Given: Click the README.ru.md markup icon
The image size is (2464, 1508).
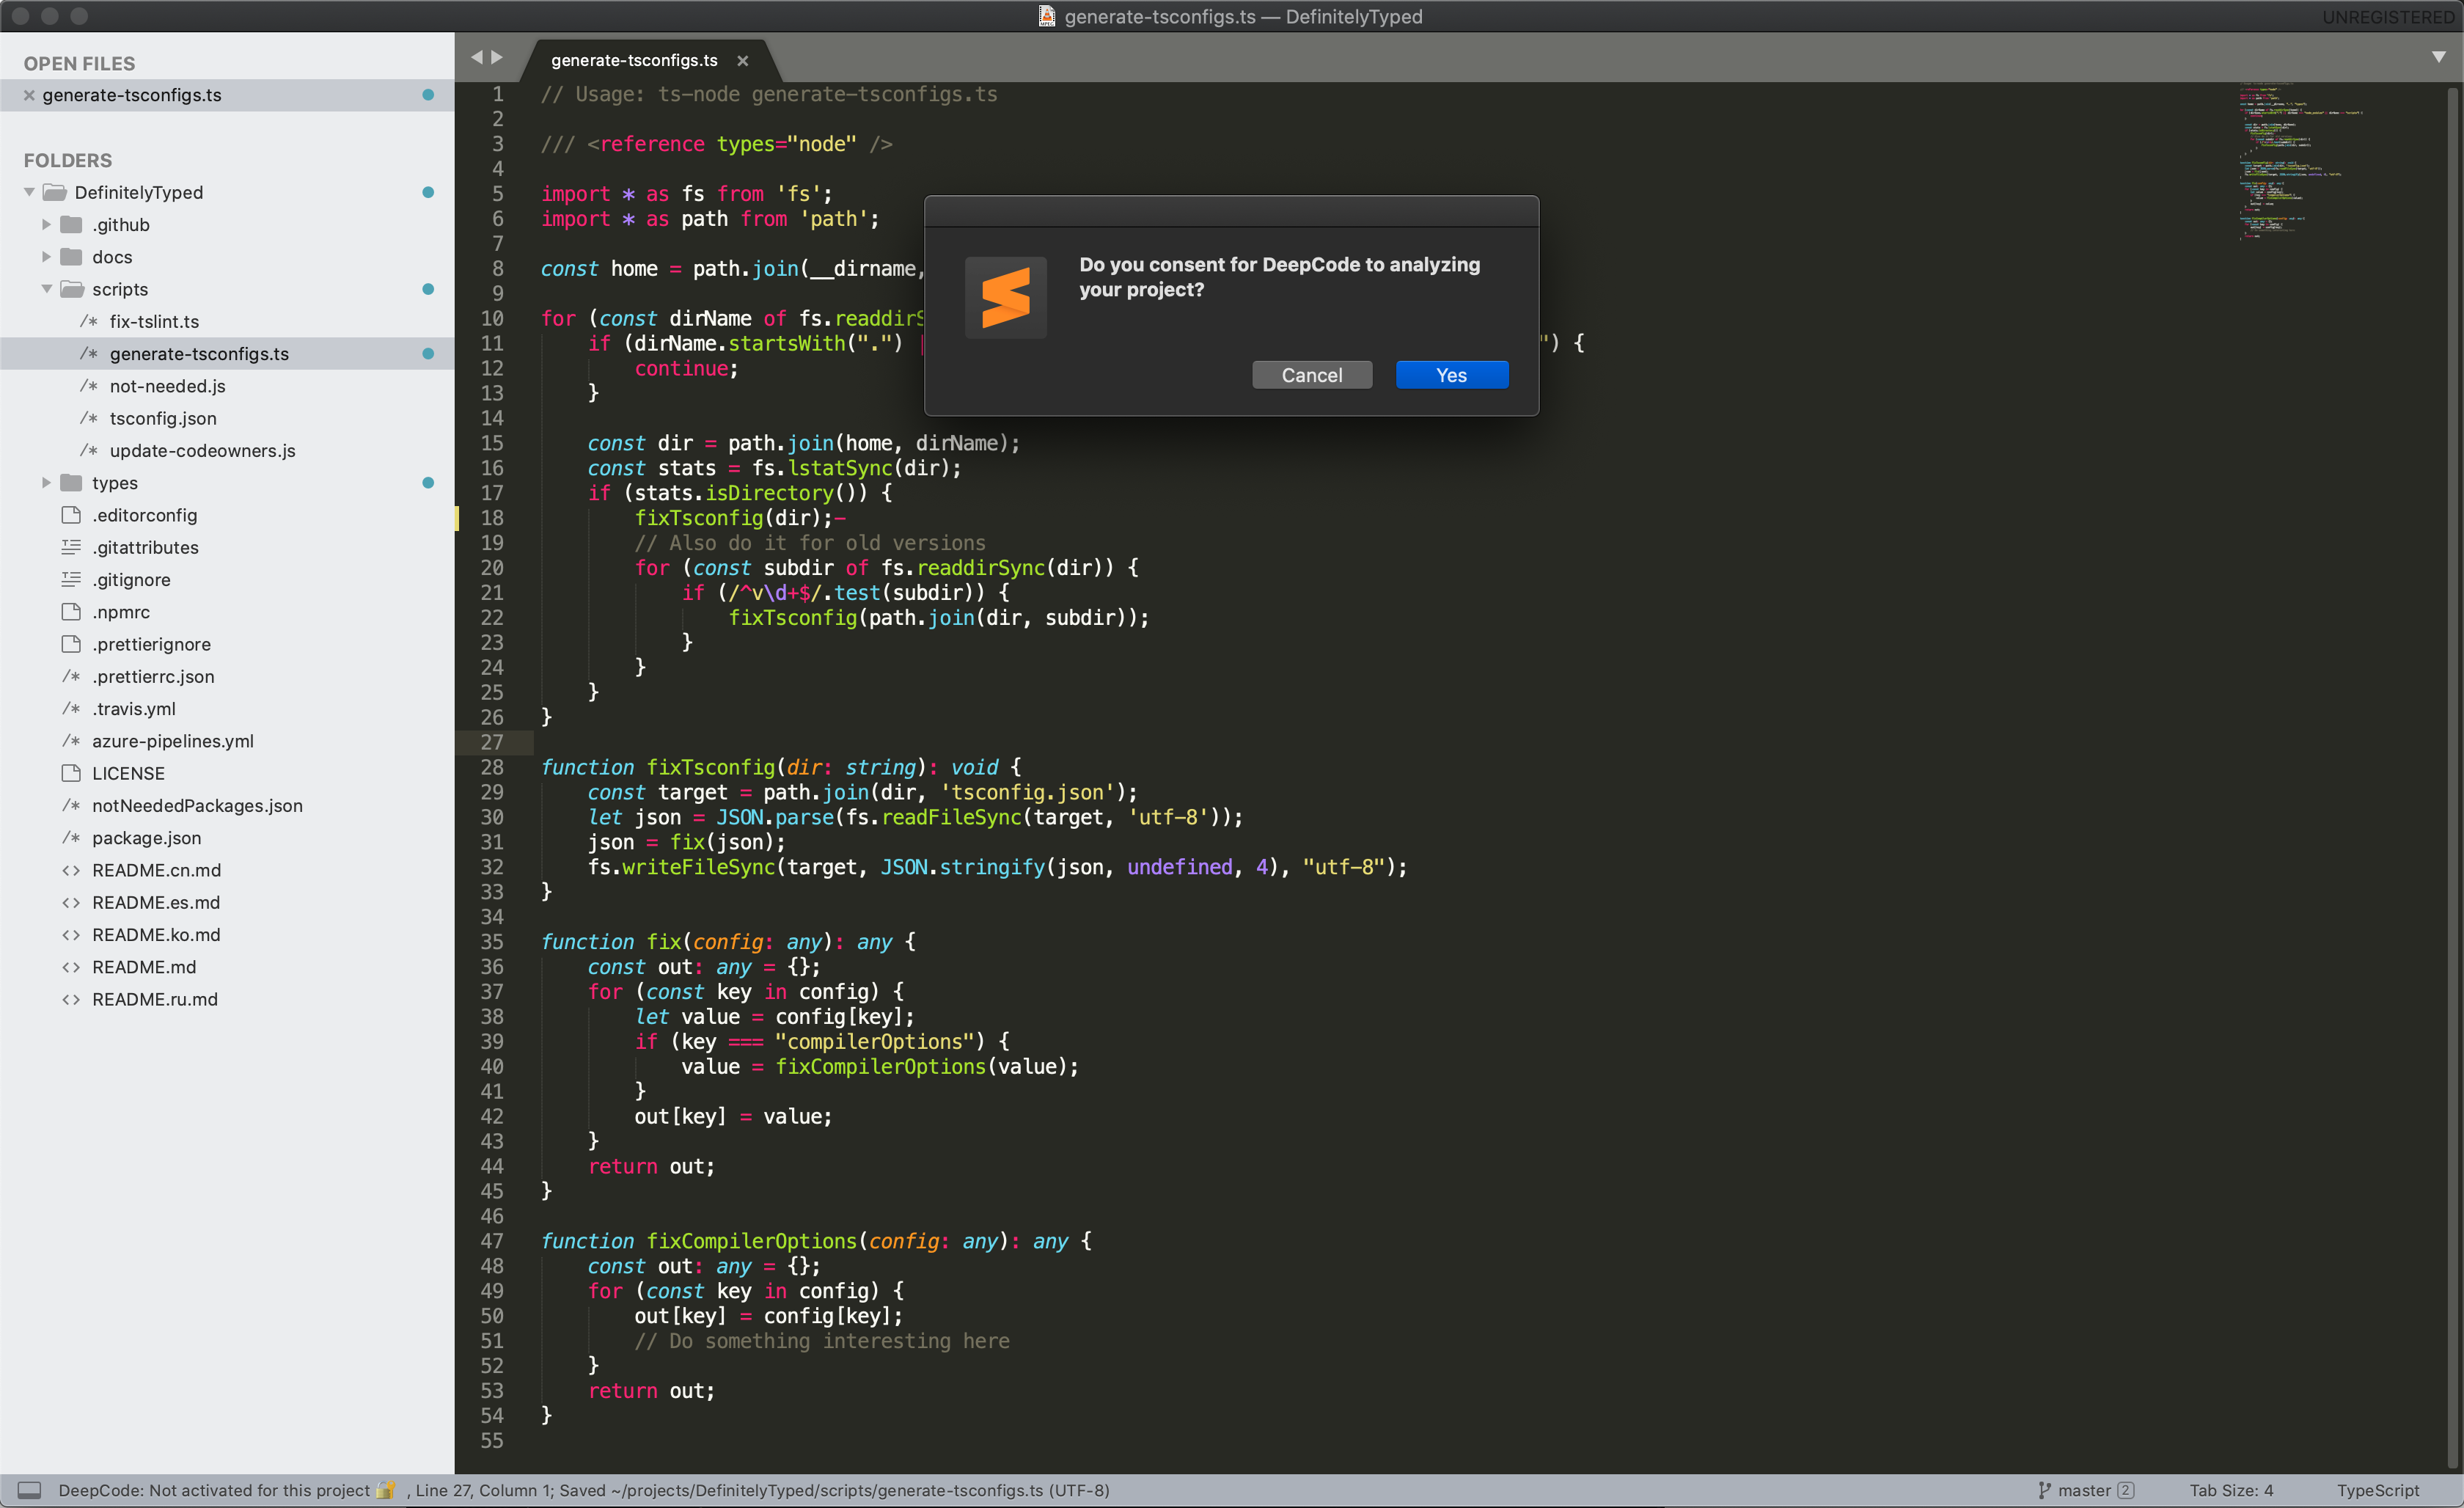Looking at the screenshot, I should (x=71, y=1000).
